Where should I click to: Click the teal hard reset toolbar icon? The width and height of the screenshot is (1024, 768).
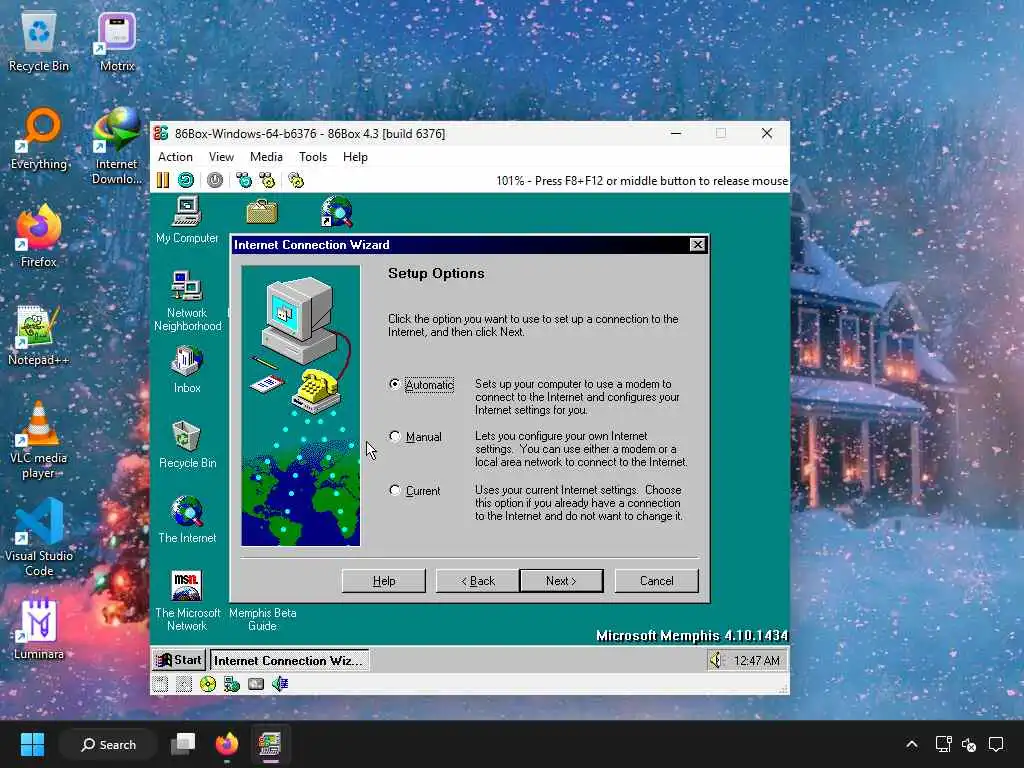tap(186, 180)
